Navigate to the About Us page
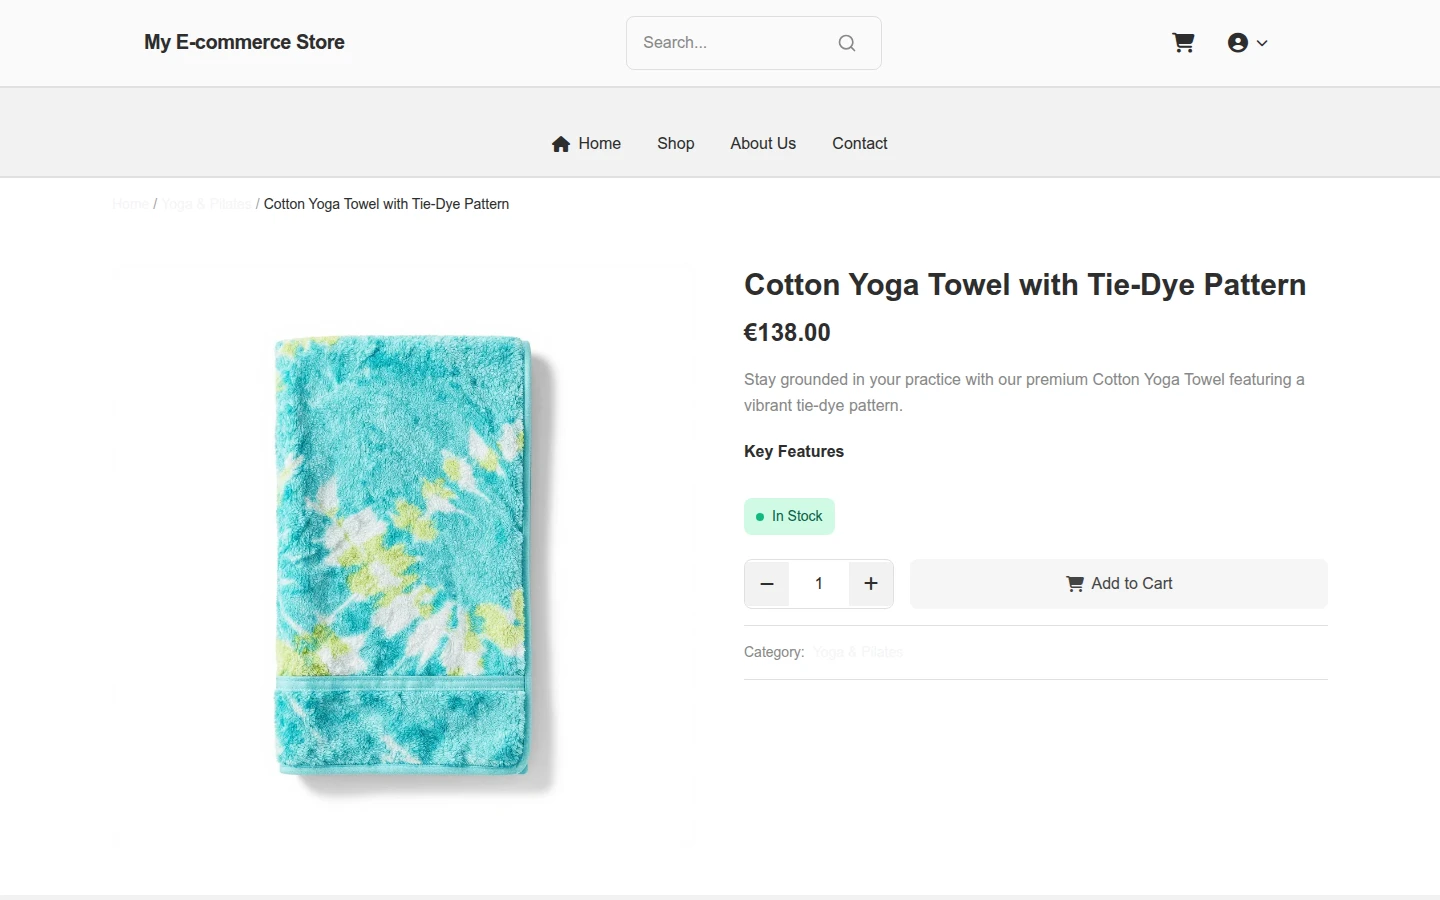 tap(763, 144)
